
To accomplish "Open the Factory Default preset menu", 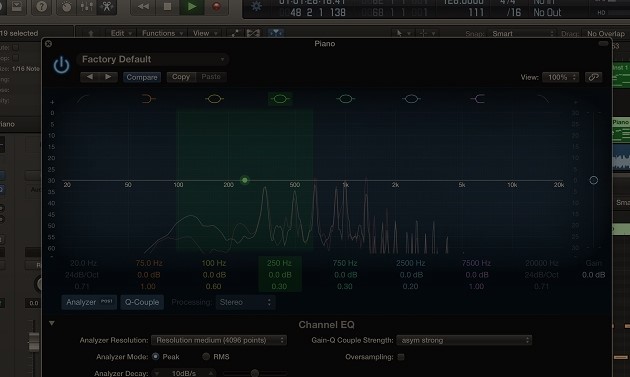I will click(x=153, y=59).
